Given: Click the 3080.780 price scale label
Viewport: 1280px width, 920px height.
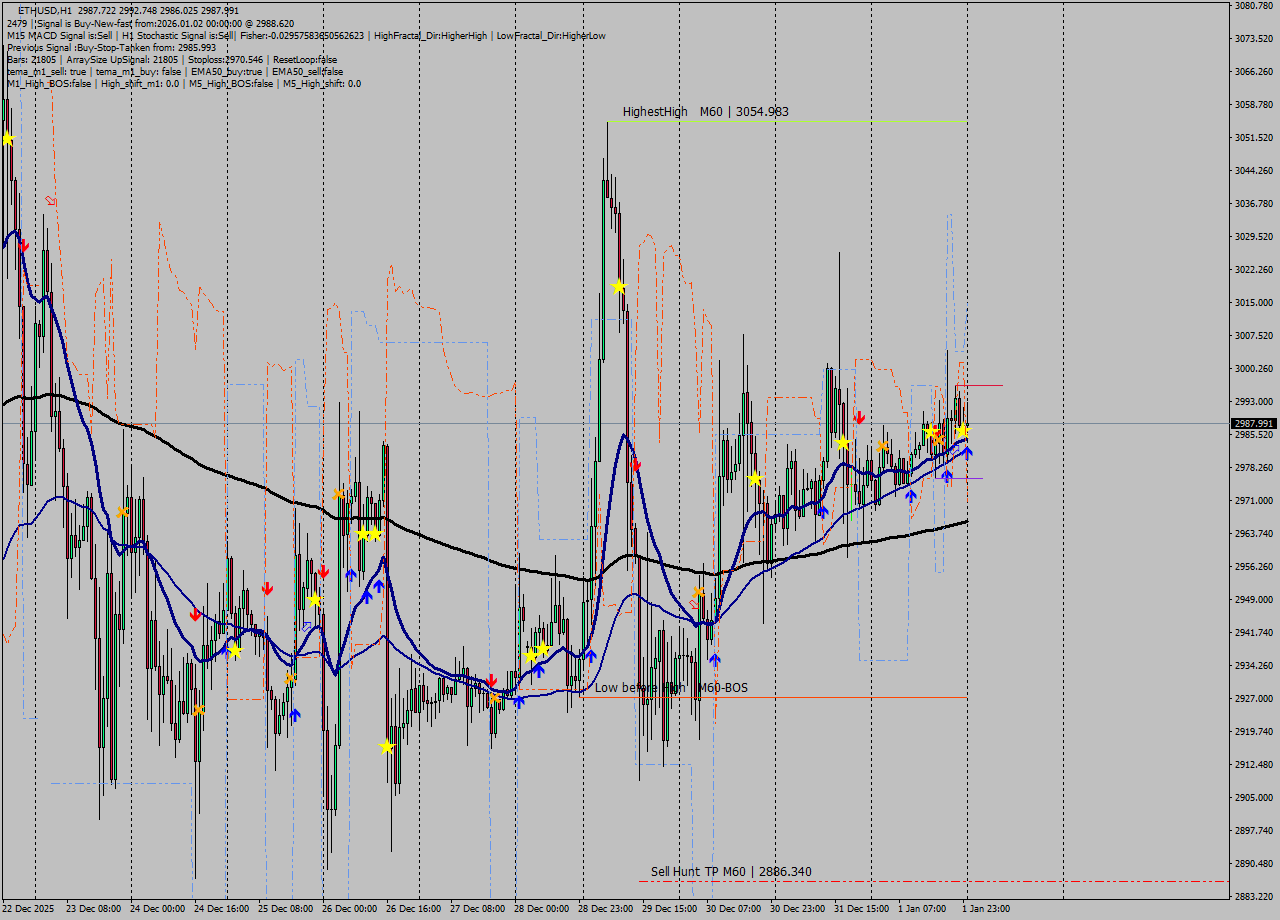Looking at the screenshot, I should click(1252, 6).
